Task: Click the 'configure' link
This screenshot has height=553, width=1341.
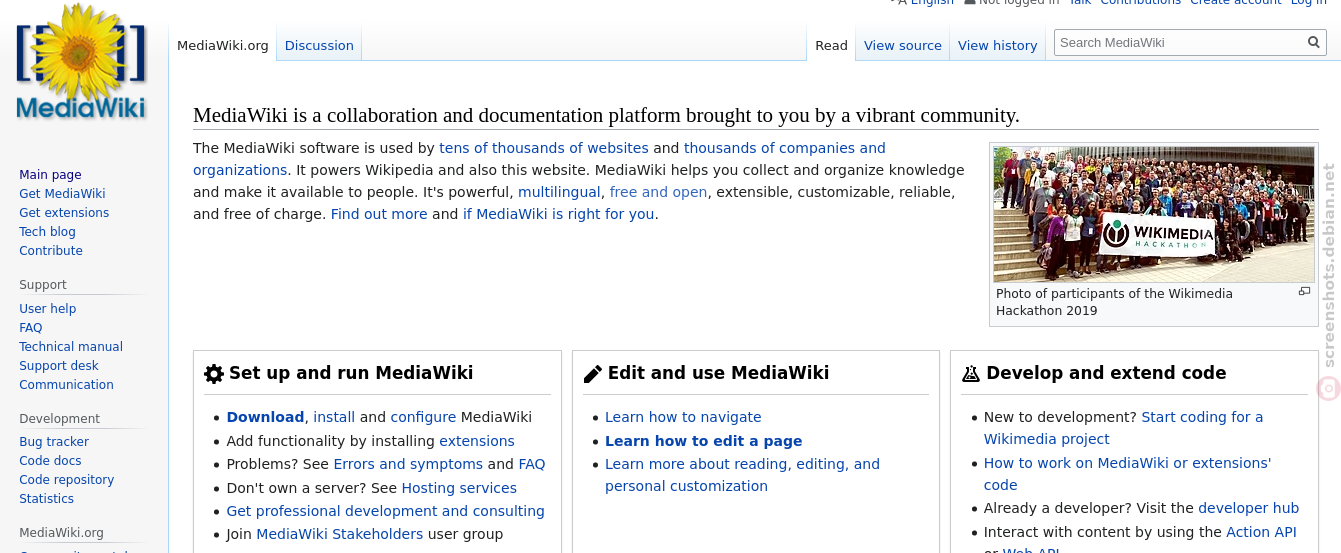Action: [x=423, y=417]
